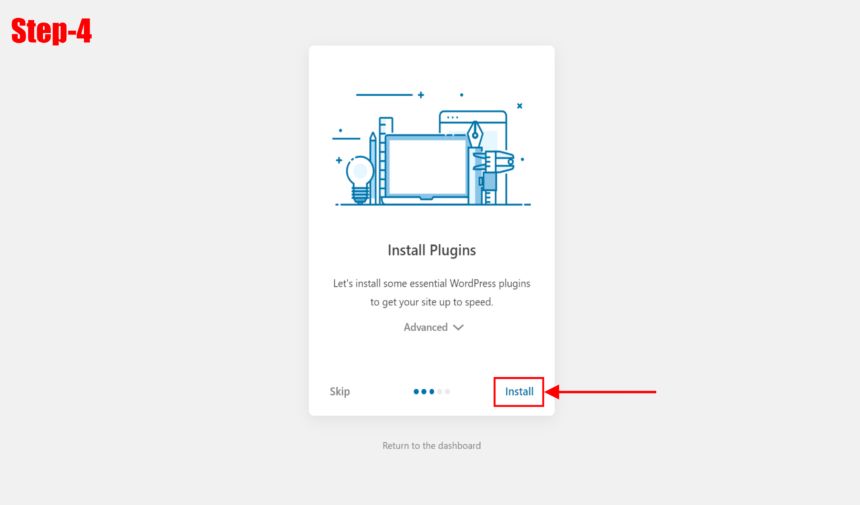Select the second progress dot
The width and height of the screenshot is (860, 505).
click(423, 391)
